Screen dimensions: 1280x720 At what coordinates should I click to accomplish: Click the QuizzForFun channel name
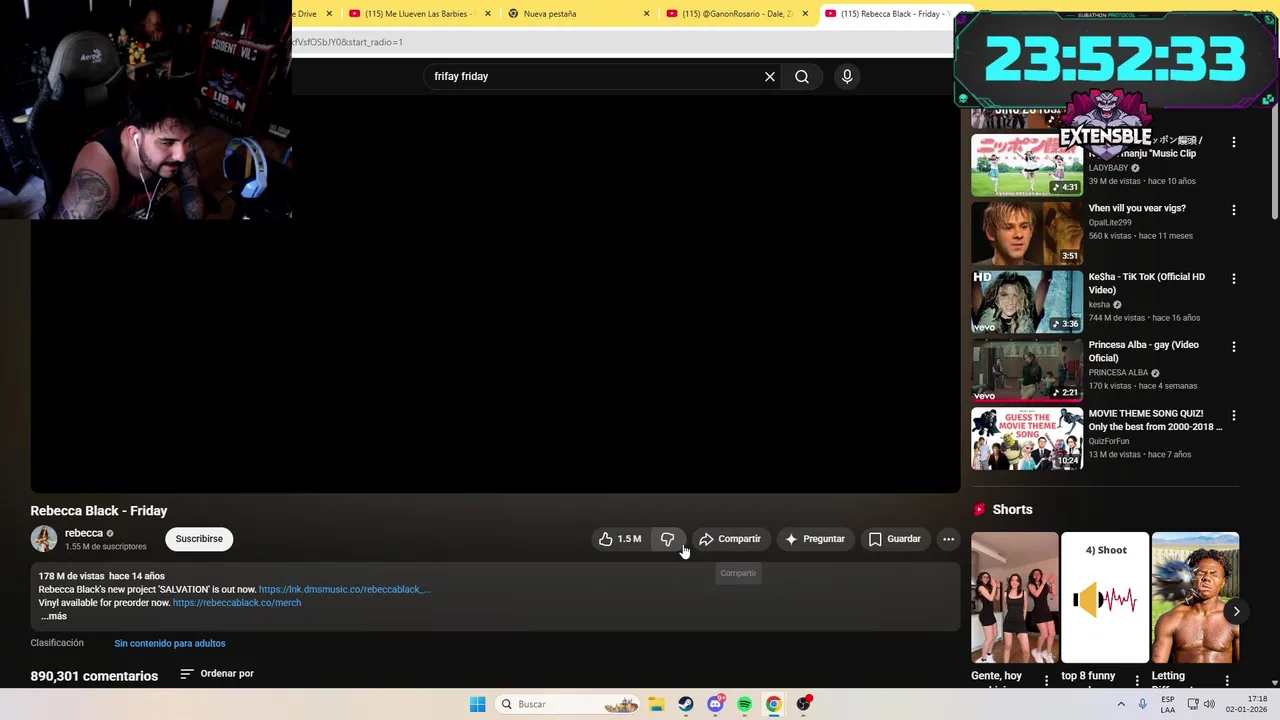pyautogui.click(x=1109, y=441)
